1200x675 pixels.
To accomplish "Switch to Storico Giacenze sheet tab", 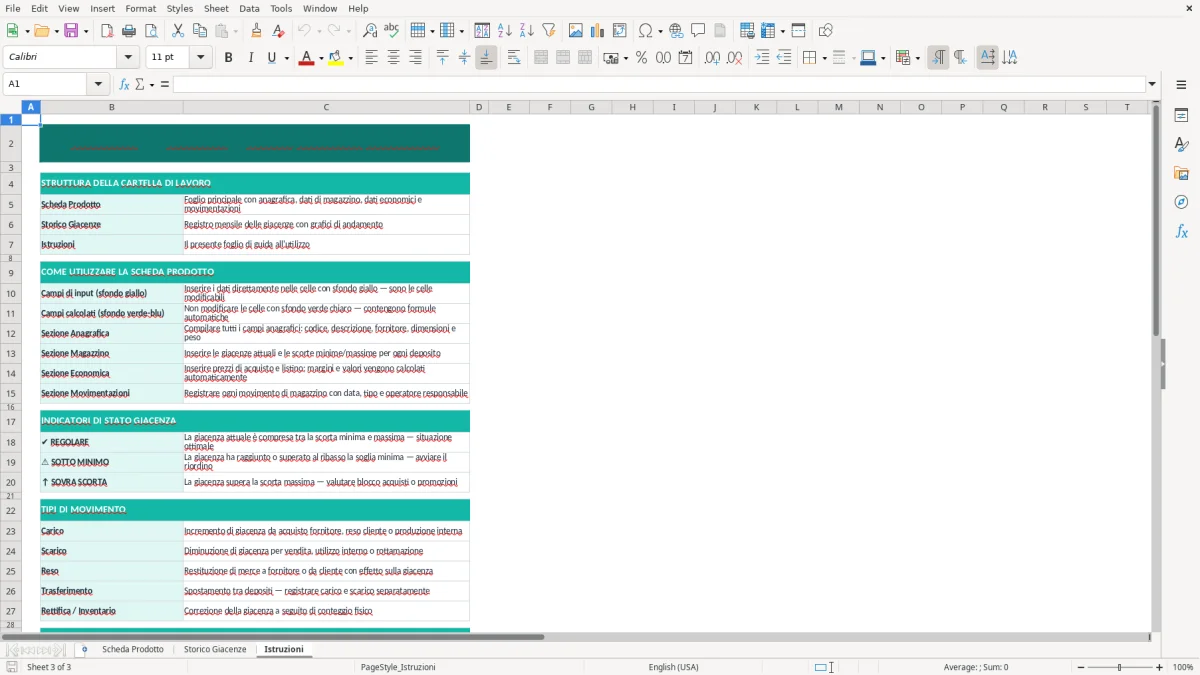I will pos(215,649).
